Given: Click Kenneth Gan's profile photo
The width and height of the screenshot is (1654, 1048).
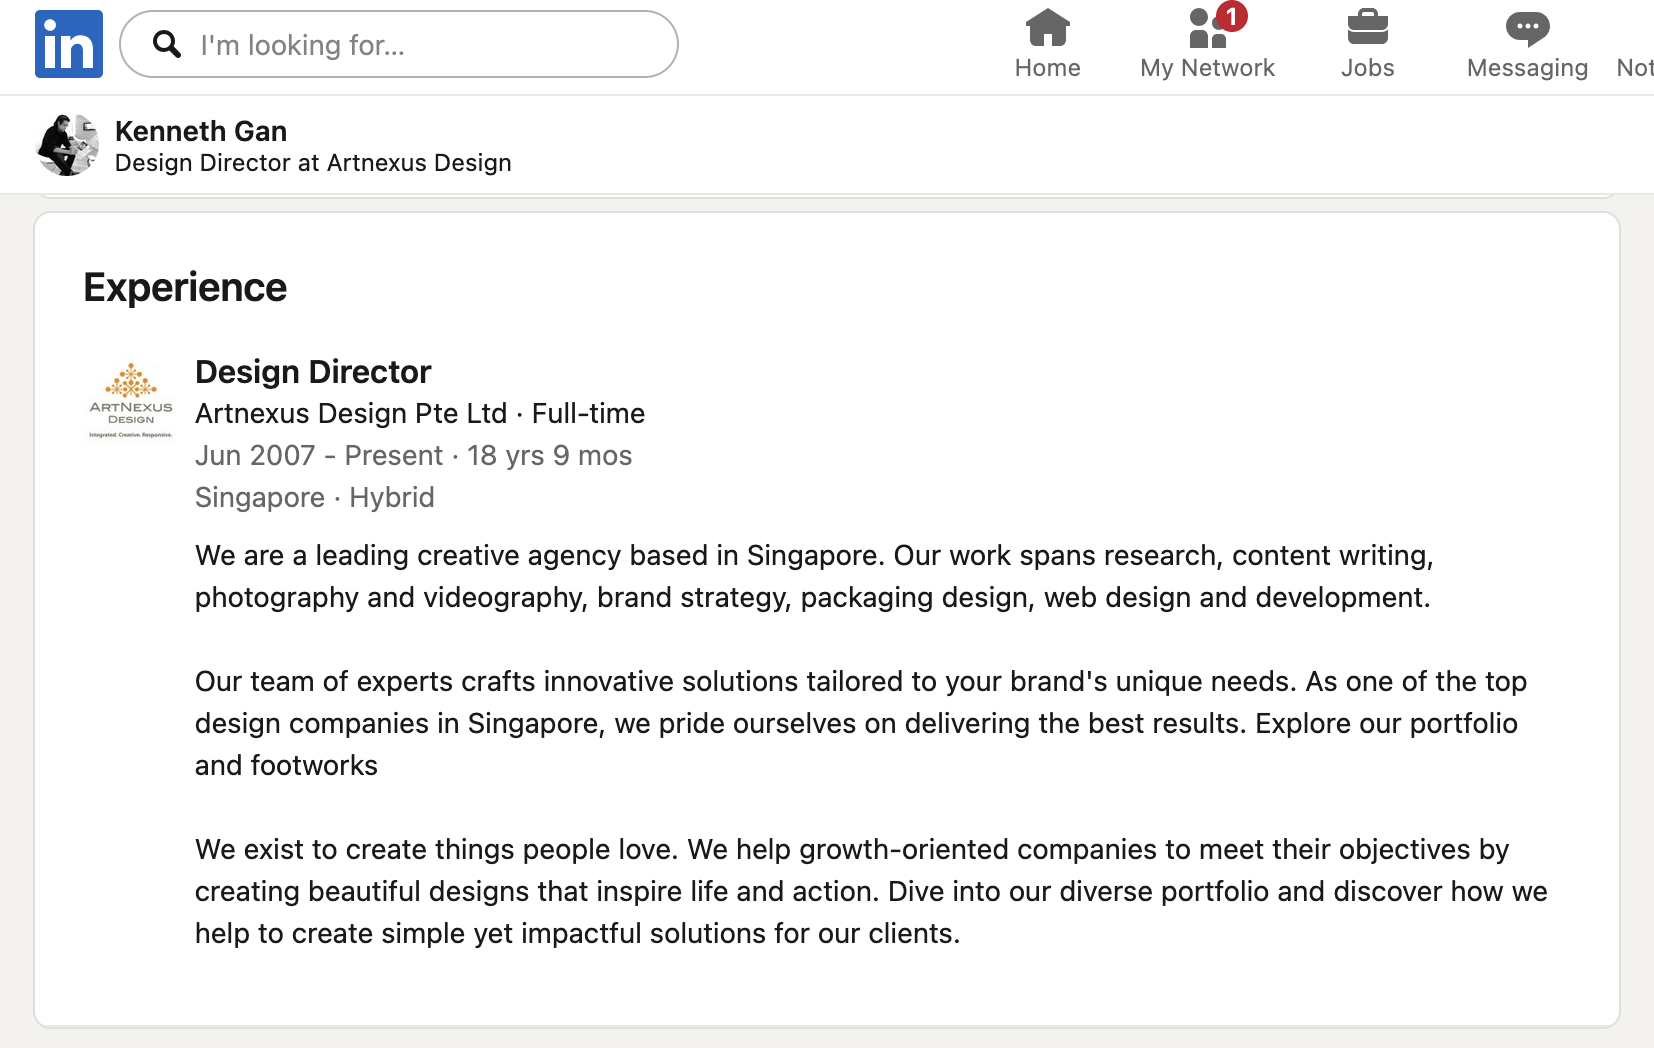Looking at the screenshot, I should [x=66, y=144].
